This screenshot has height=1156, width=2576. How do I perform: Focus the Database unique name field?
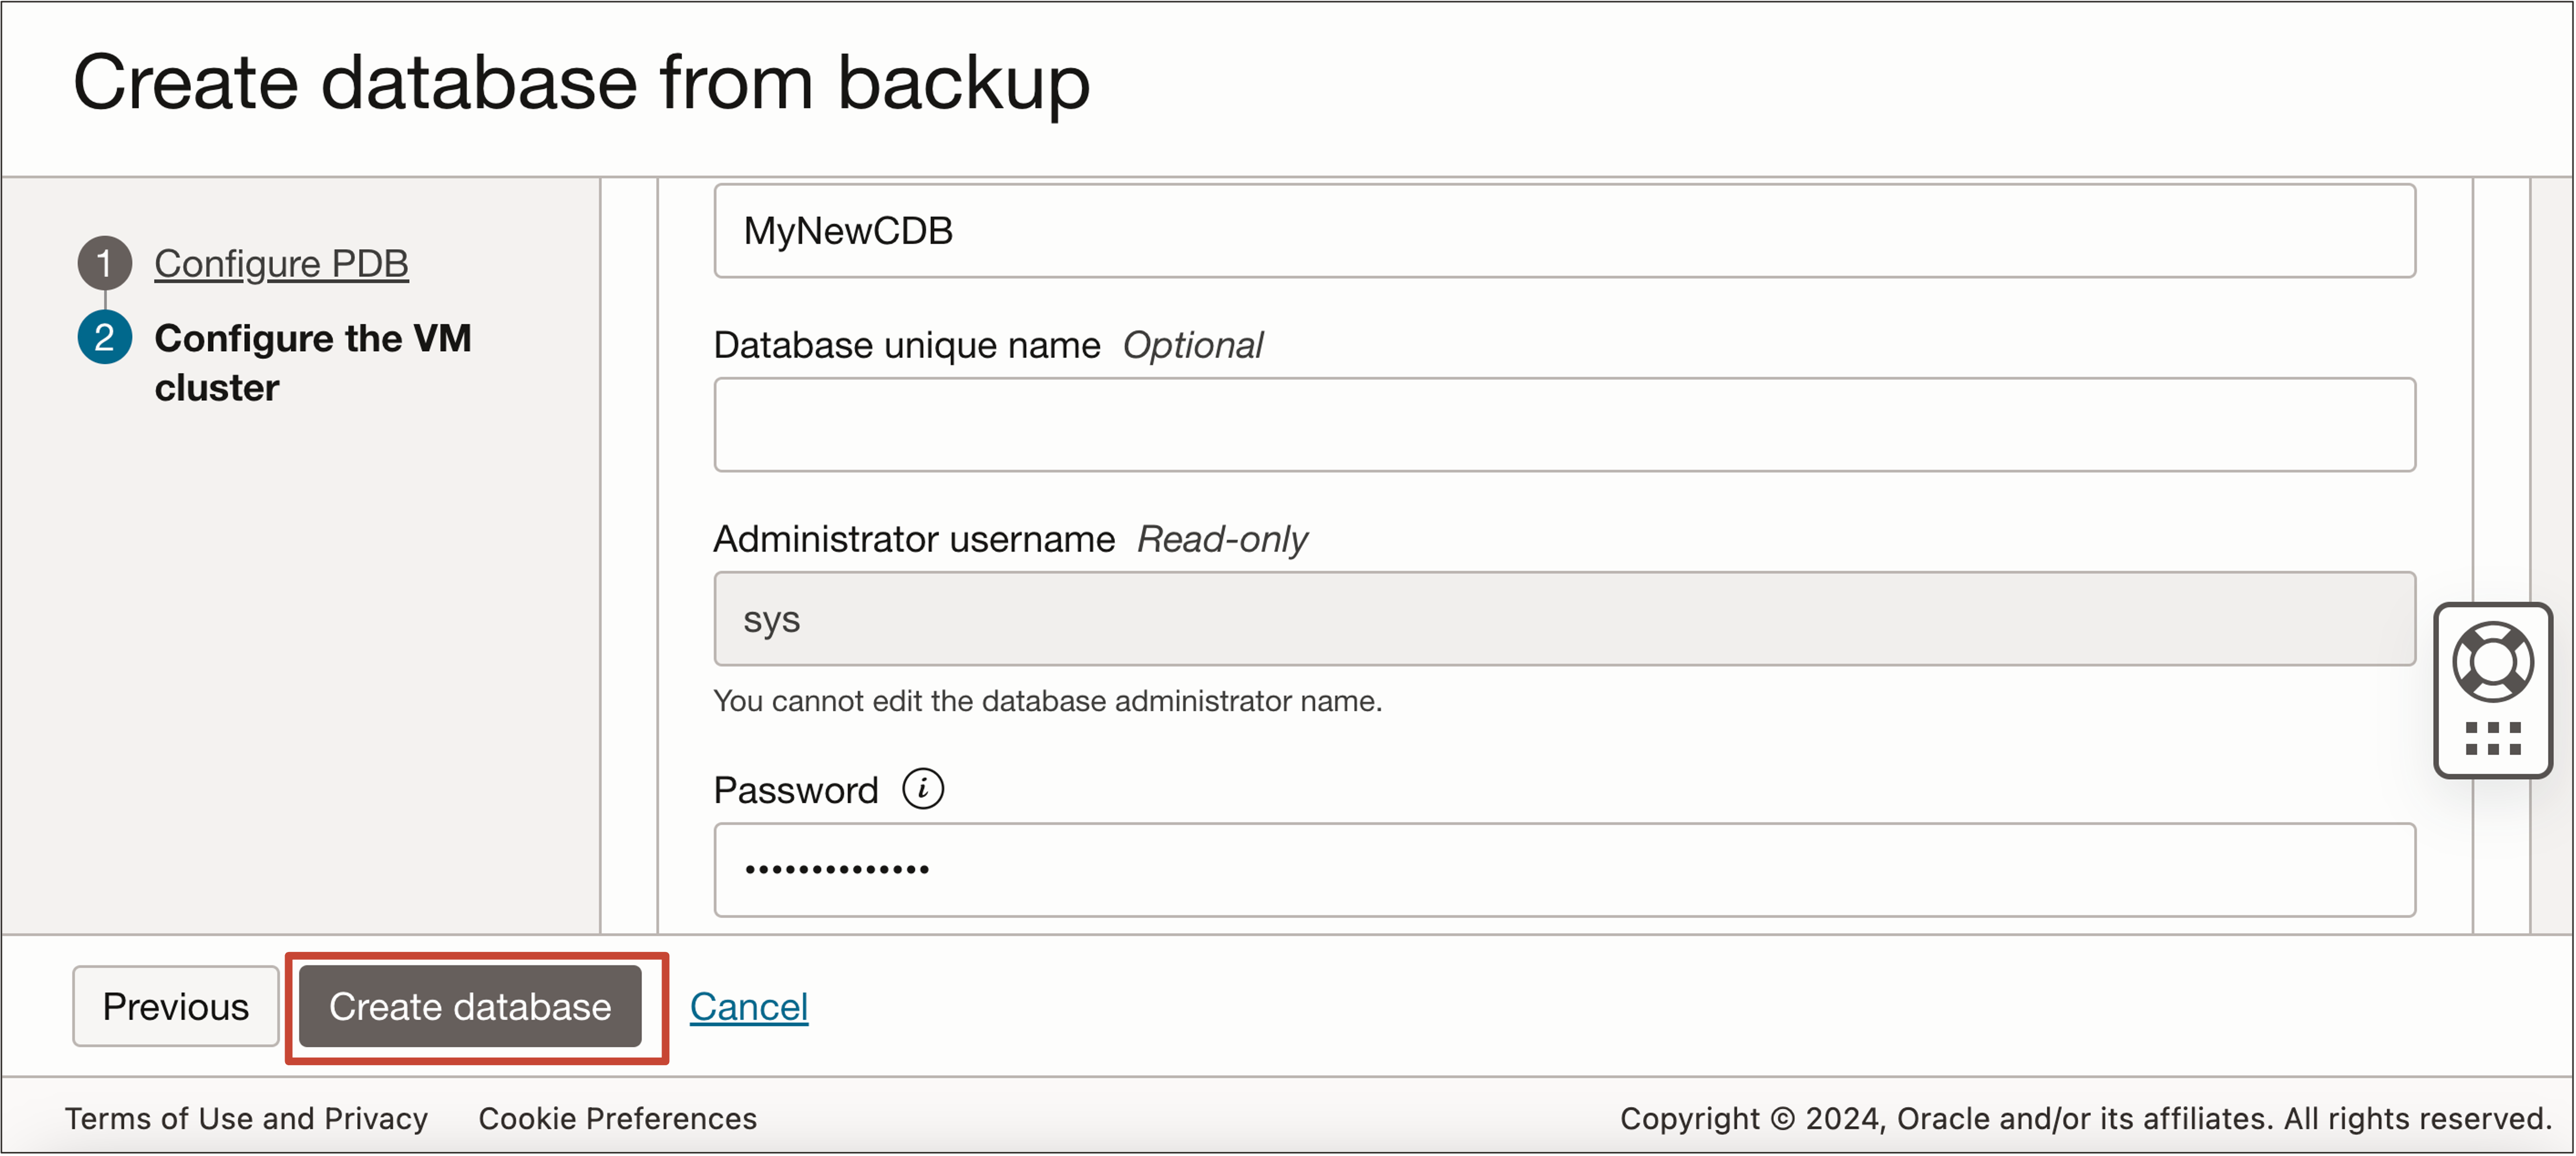pos(1564,425)
